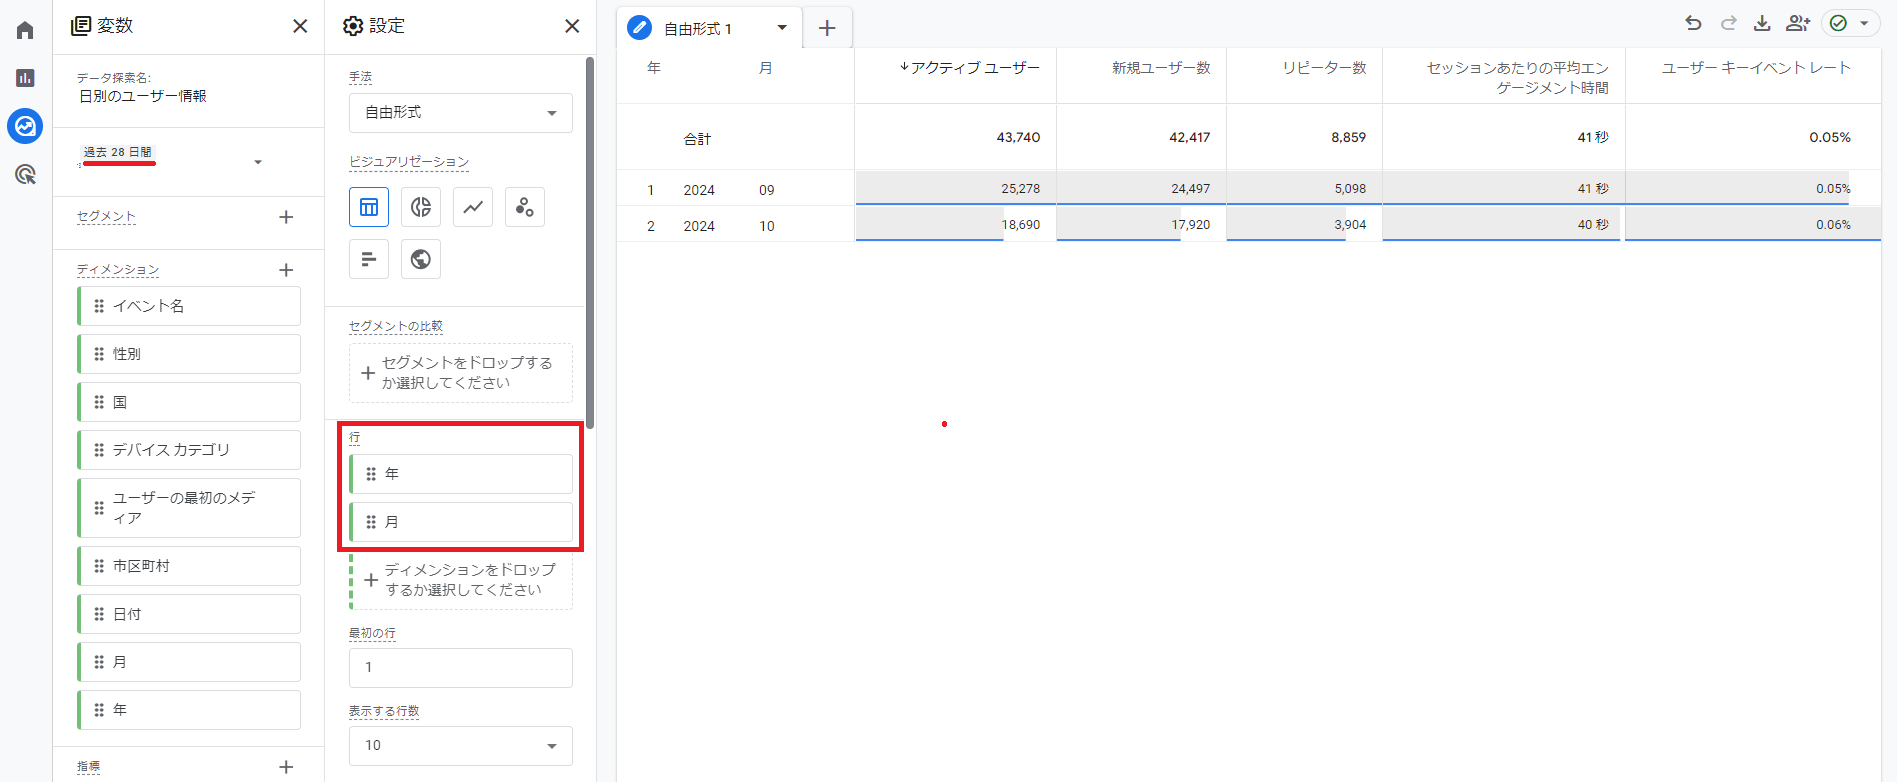Open Advertising from left navigation
Screen dimensions: 1897x782
25,175
